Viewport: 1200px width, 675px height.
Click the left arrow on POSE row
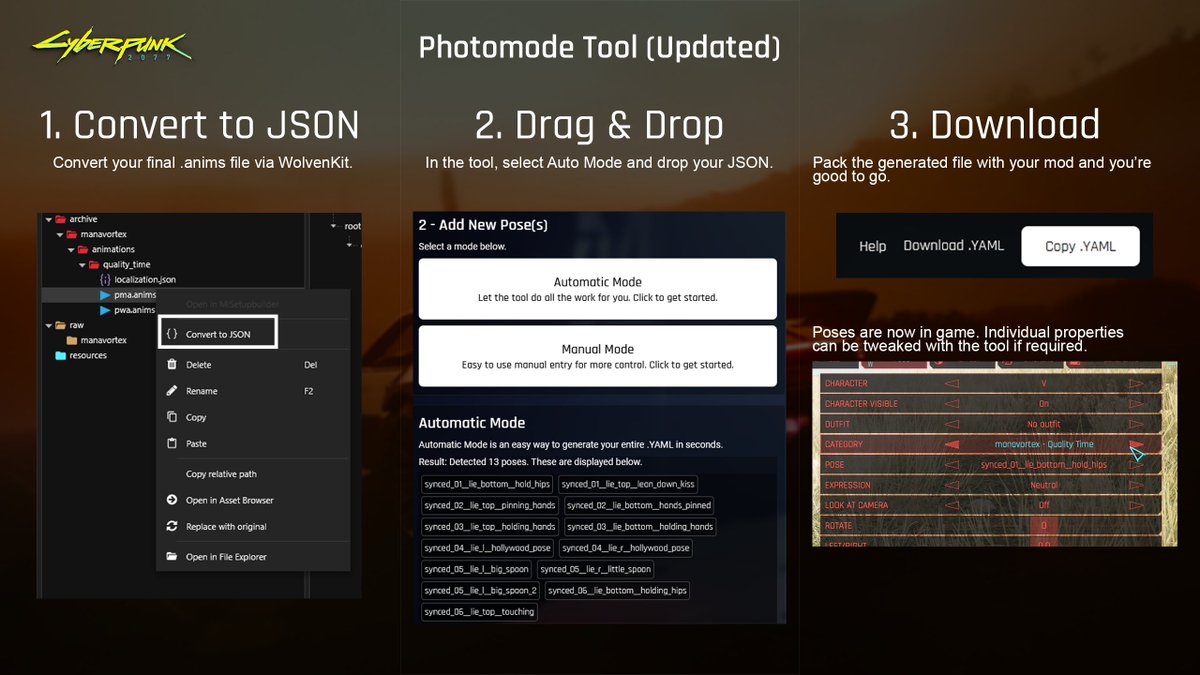pyautogui.click(x=952, y=465)
